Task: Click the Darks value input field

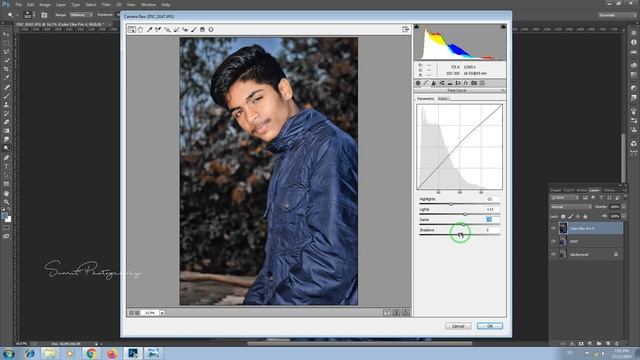Action: click(x=491, y=220)
